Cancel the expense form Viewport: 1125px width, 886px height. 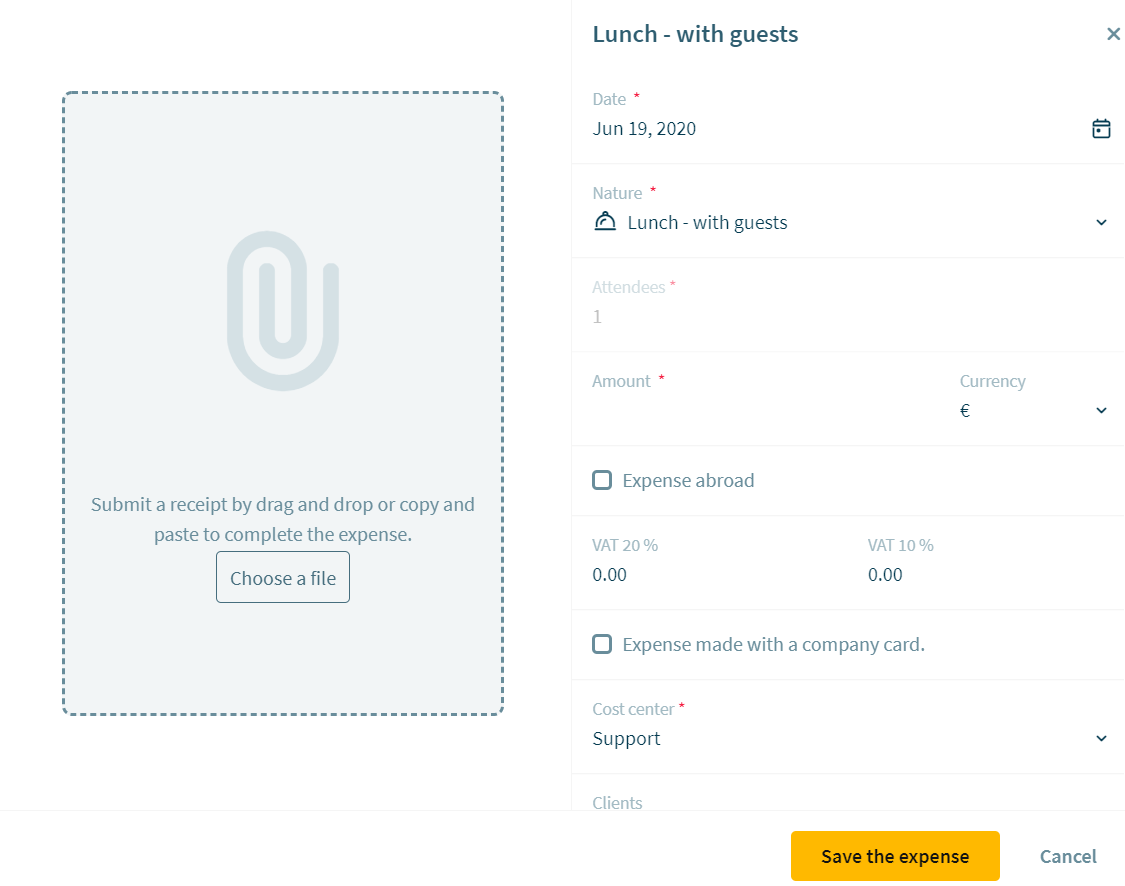click(x=1068, y=856)
